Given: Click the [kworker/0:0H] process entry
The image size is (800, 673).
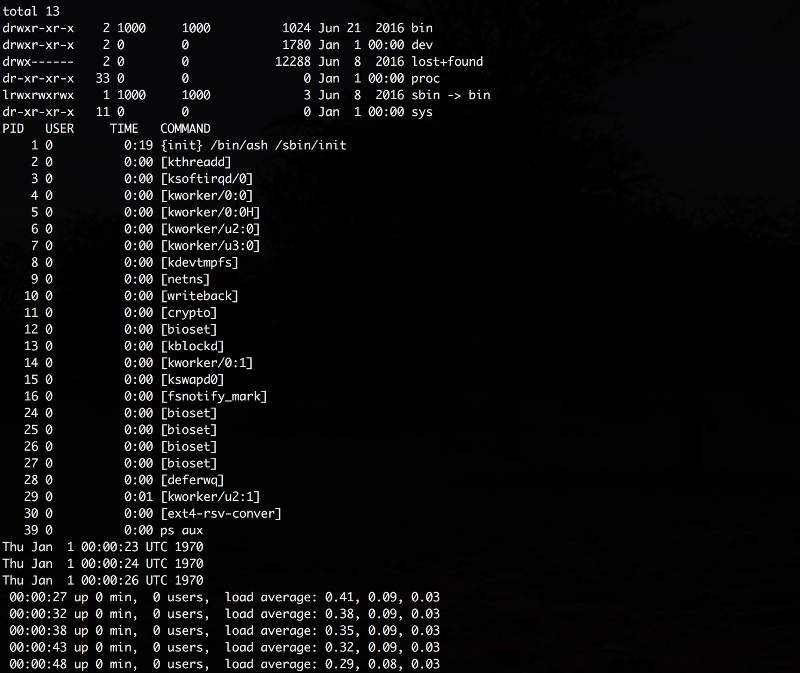Looking at the screenshot, I should tap(210, 212).
